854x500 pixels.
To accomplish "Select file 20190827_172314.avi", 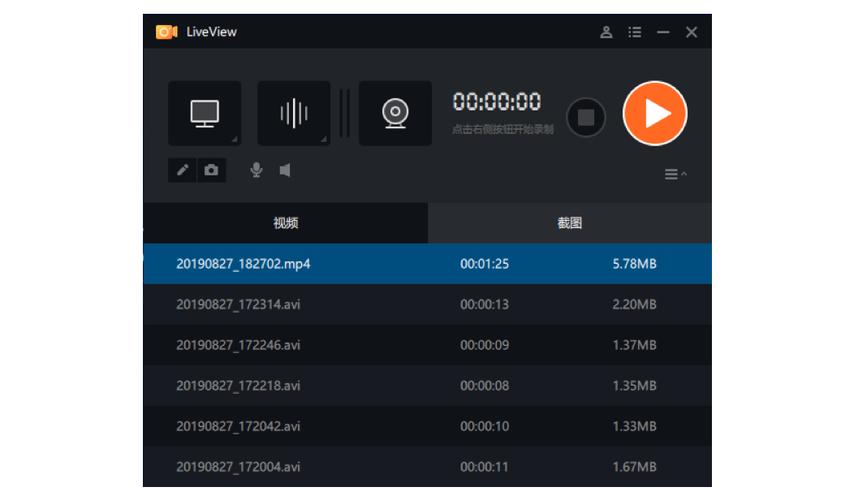I will [427, 304].
